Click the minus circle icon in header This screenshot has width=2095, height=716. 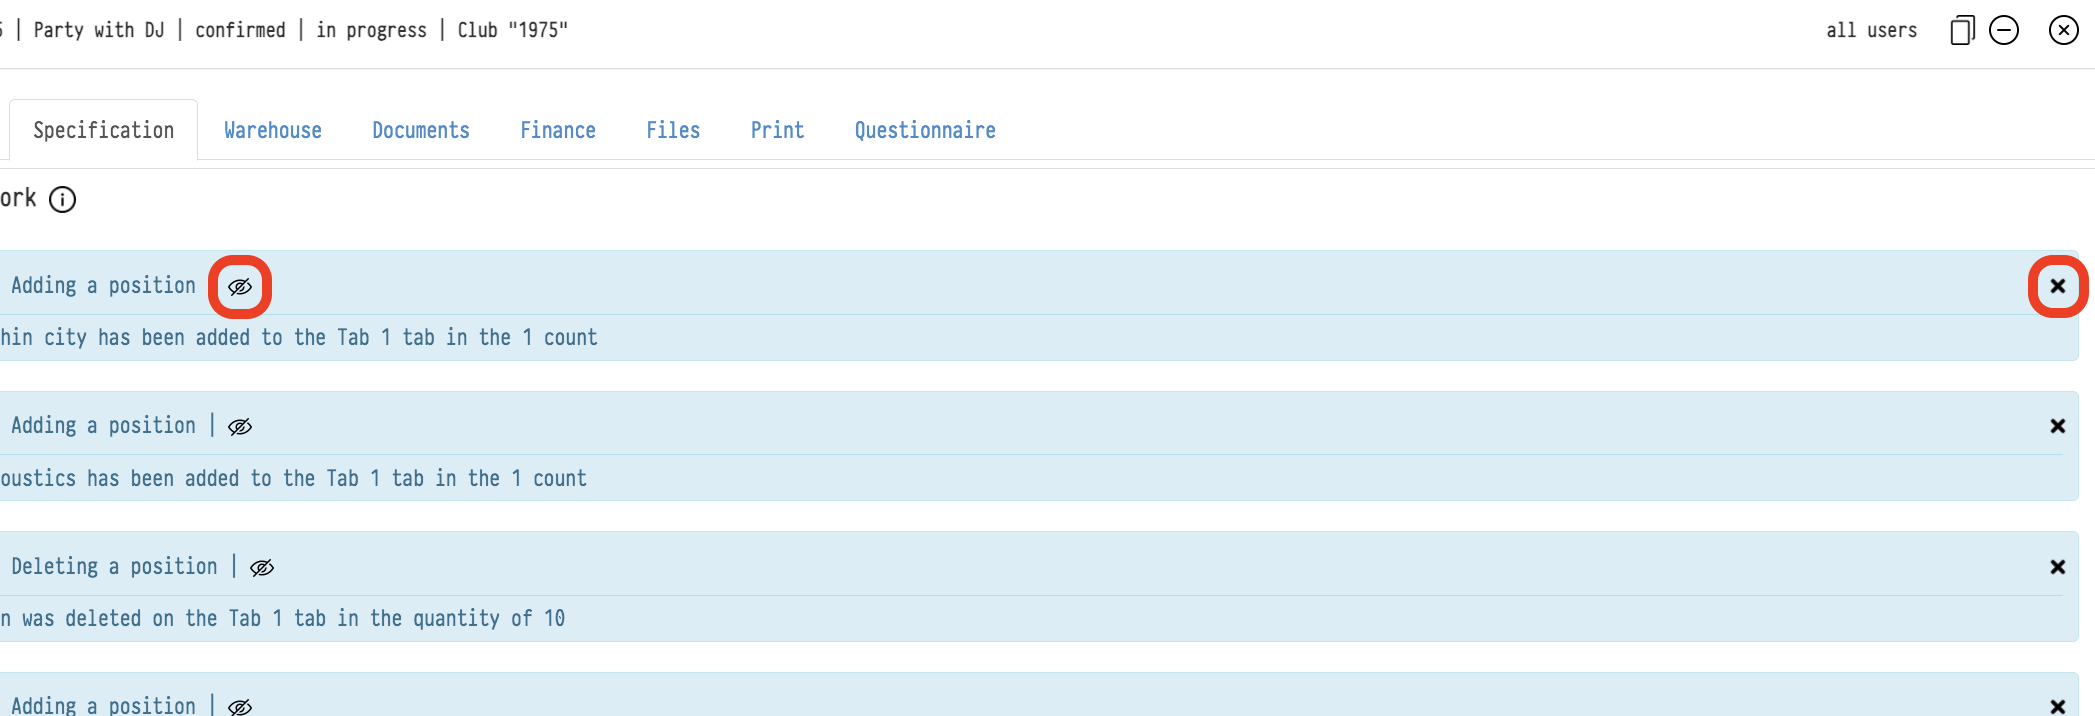pyautogui.click(x=2004, y=30)
